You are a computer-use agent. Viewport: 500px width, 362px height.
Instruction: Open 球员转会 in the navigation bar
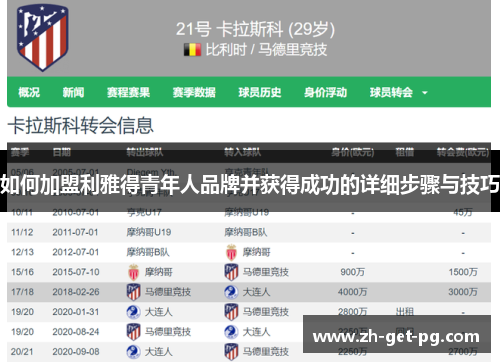point(391,92)
